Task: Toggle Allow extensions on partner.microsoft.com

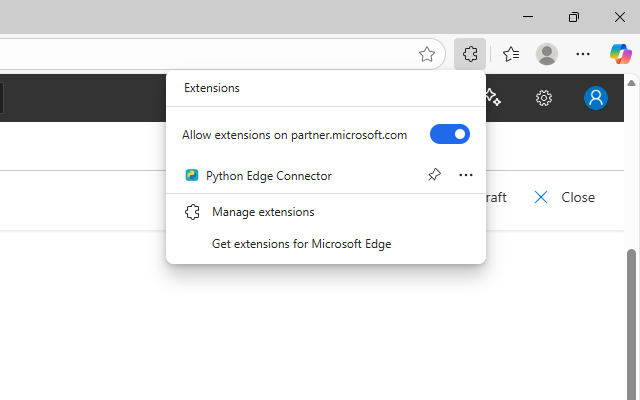Action: point(450,134)
